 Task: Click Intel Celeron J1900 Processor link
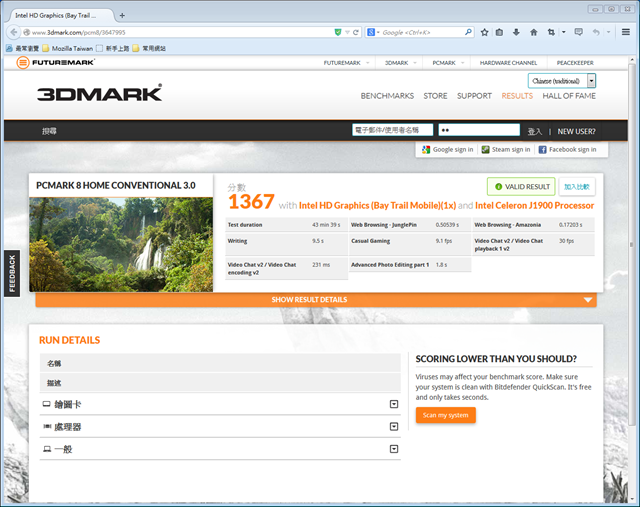[x=534, y=205]
